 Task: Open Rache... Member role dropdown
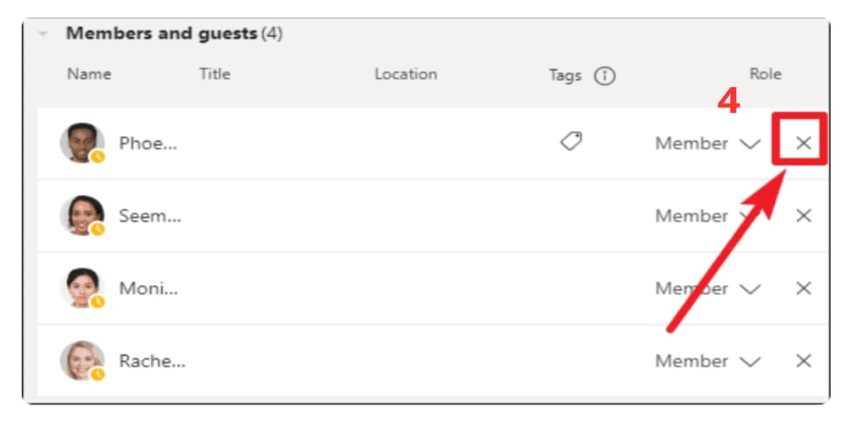[707, 361]
